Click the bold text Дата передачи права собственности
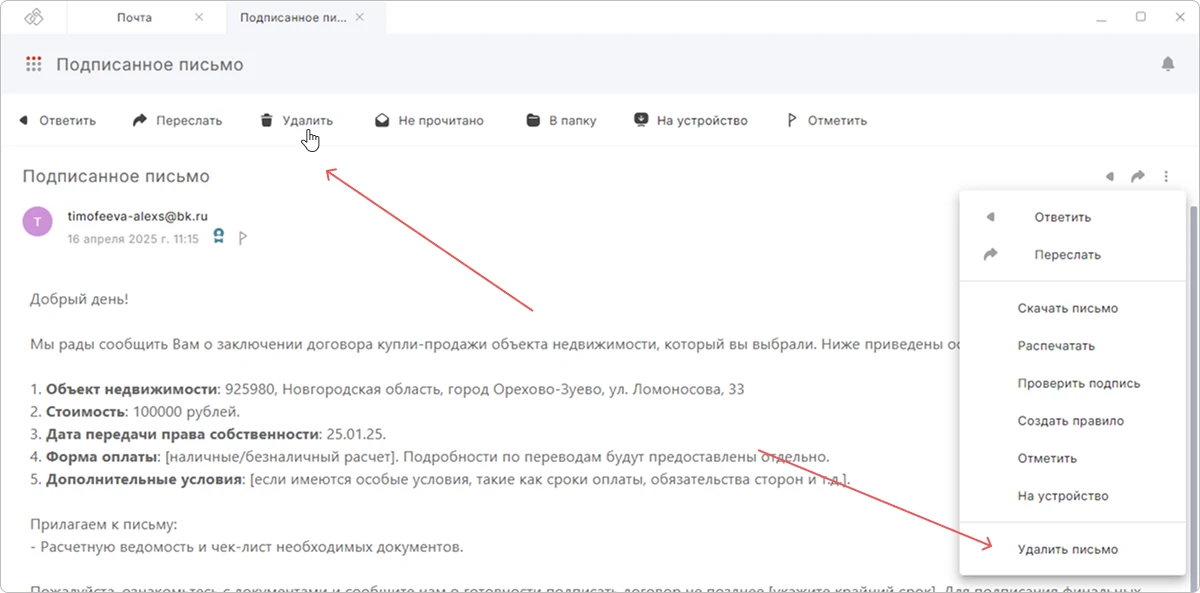Screen dimensions: 1200x593 click(182, 434)
